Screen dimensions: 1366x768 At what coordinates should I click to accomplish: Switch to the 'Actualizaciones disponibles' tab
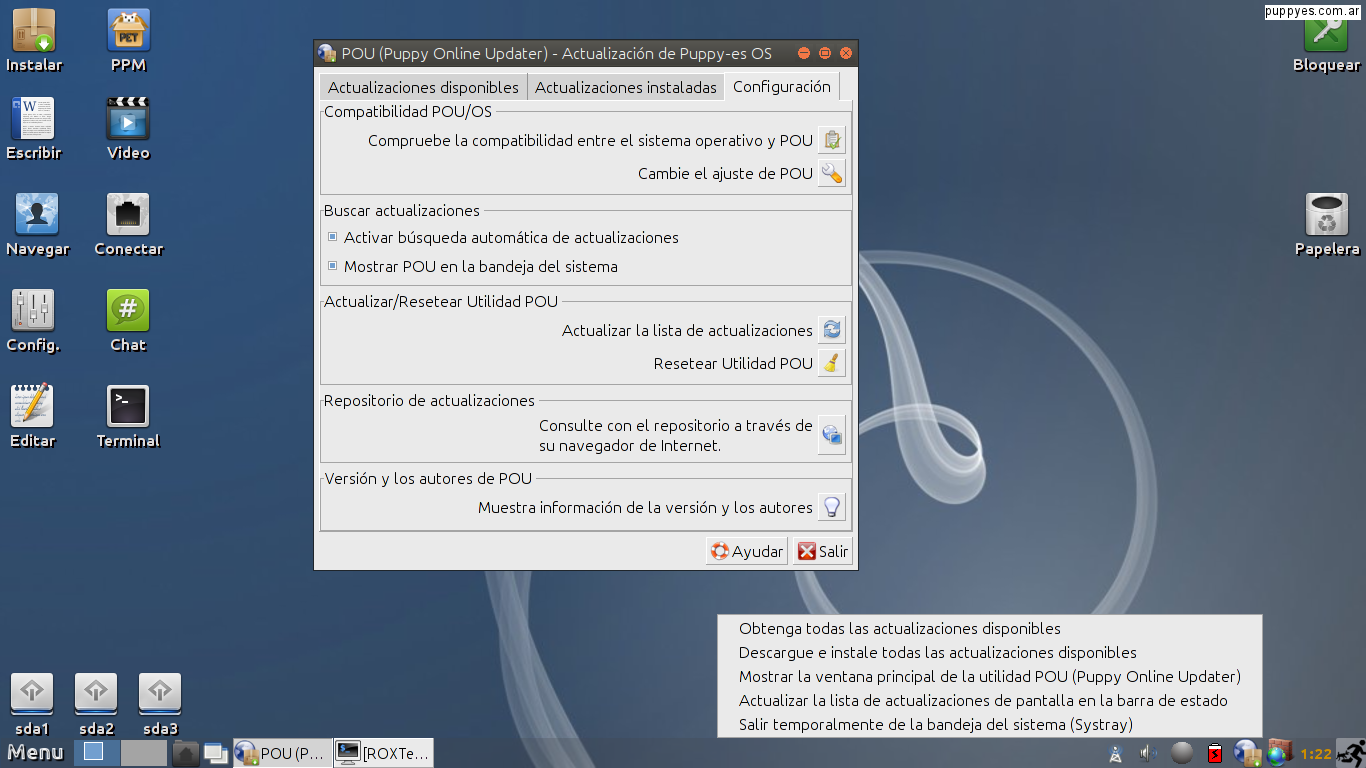(x=423, y=87)
